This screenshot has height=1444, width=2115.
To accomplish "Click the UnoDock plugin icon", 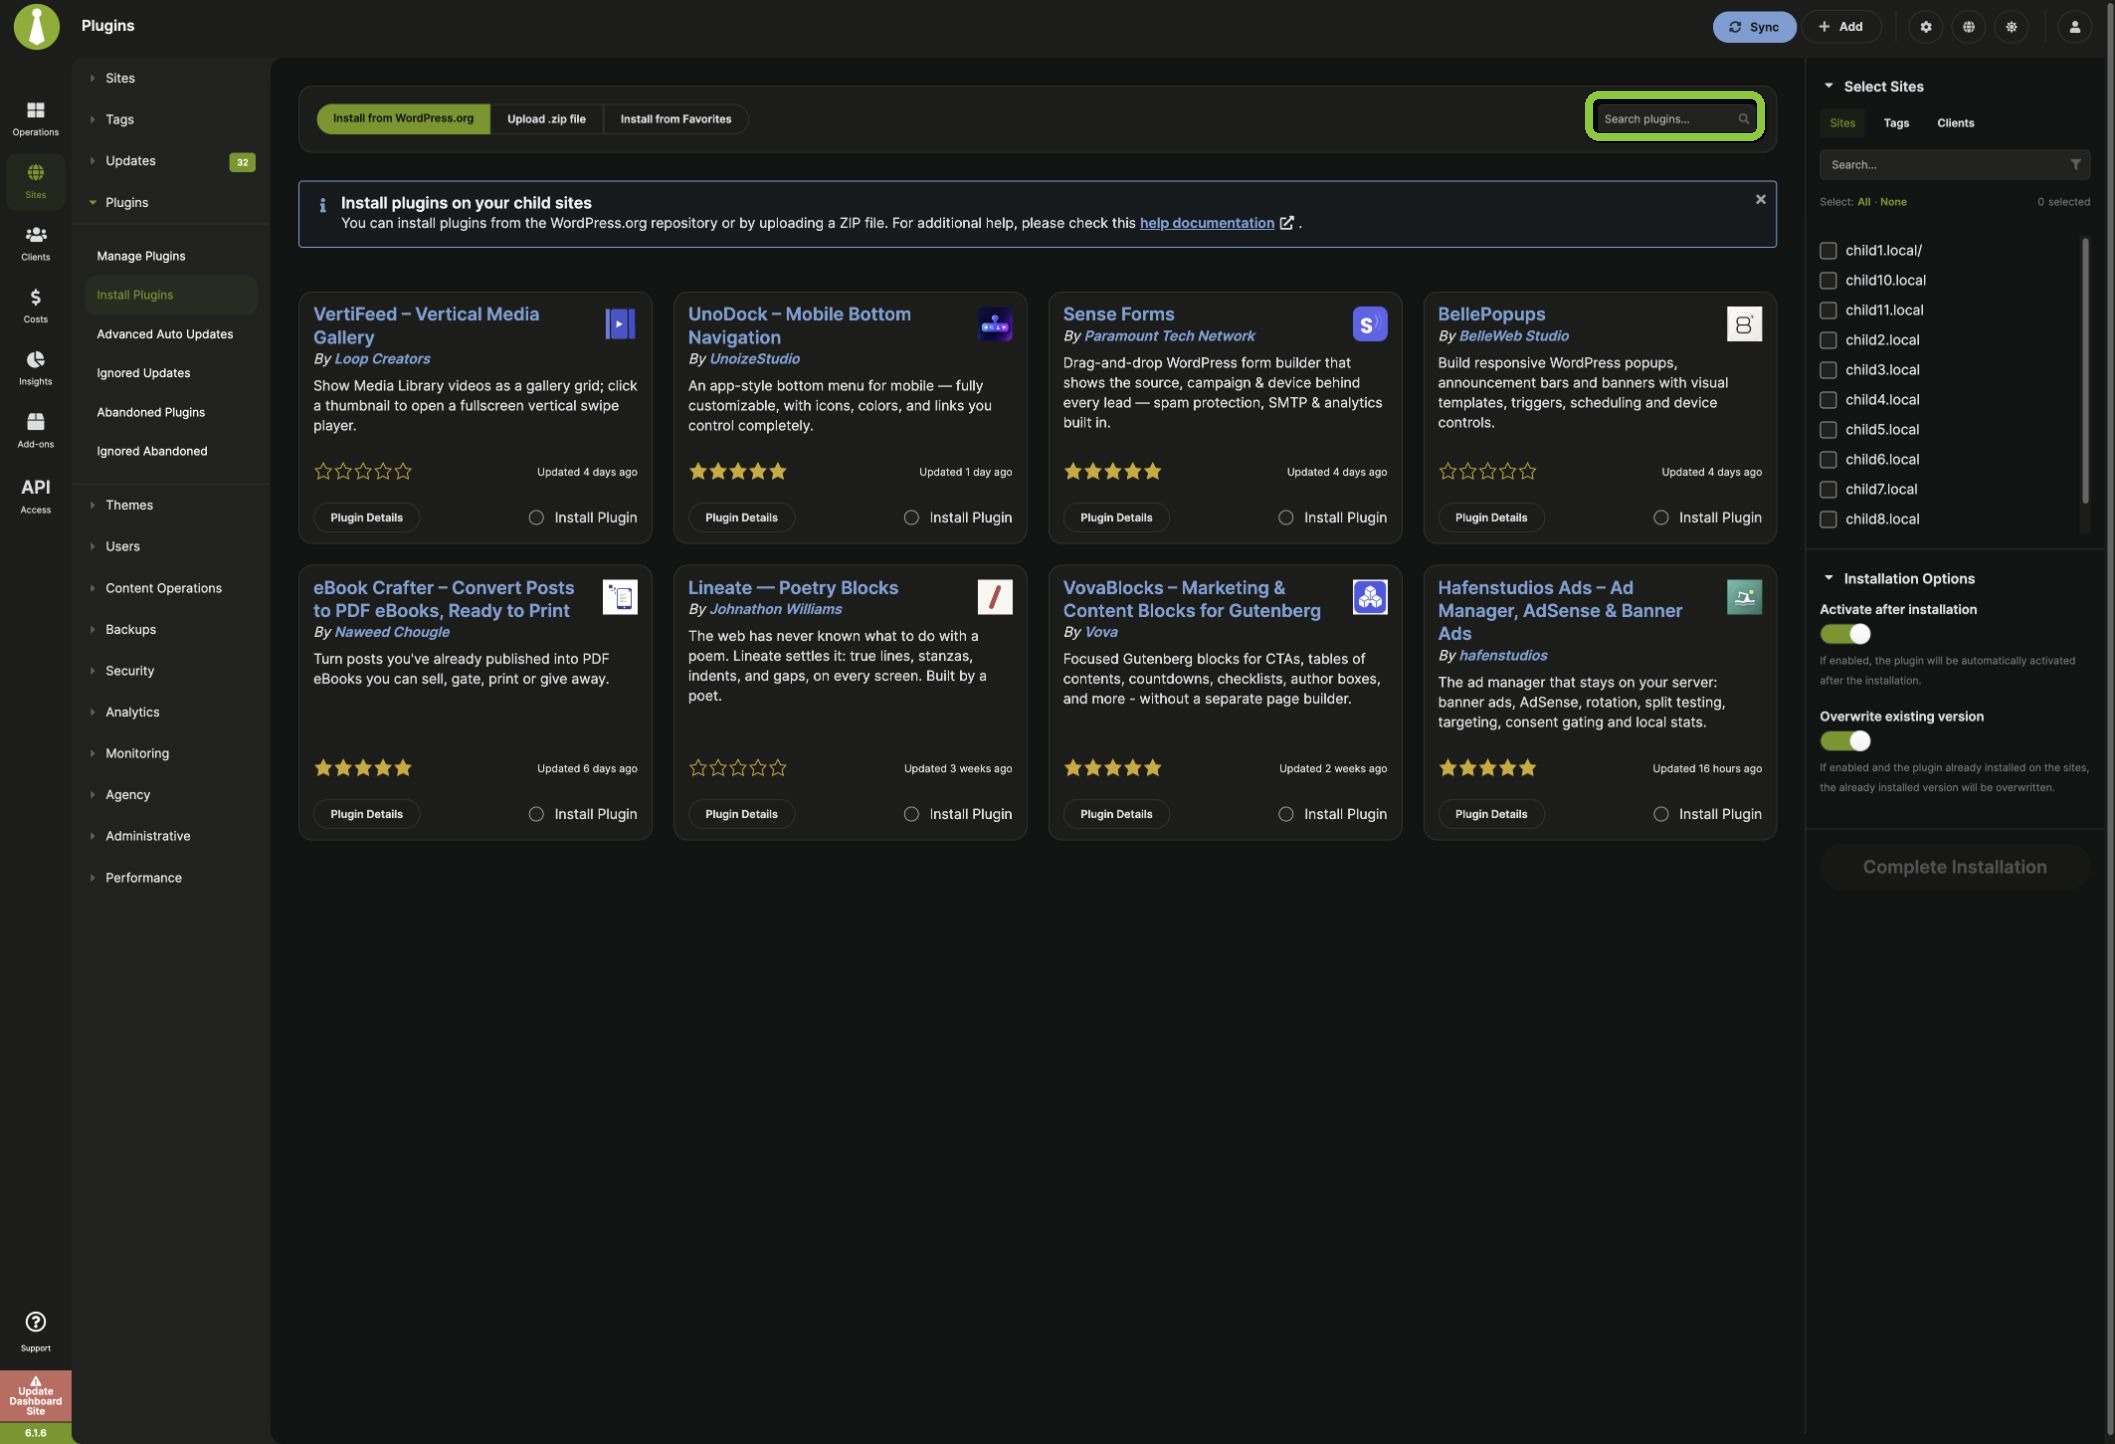I will [995, 324].
